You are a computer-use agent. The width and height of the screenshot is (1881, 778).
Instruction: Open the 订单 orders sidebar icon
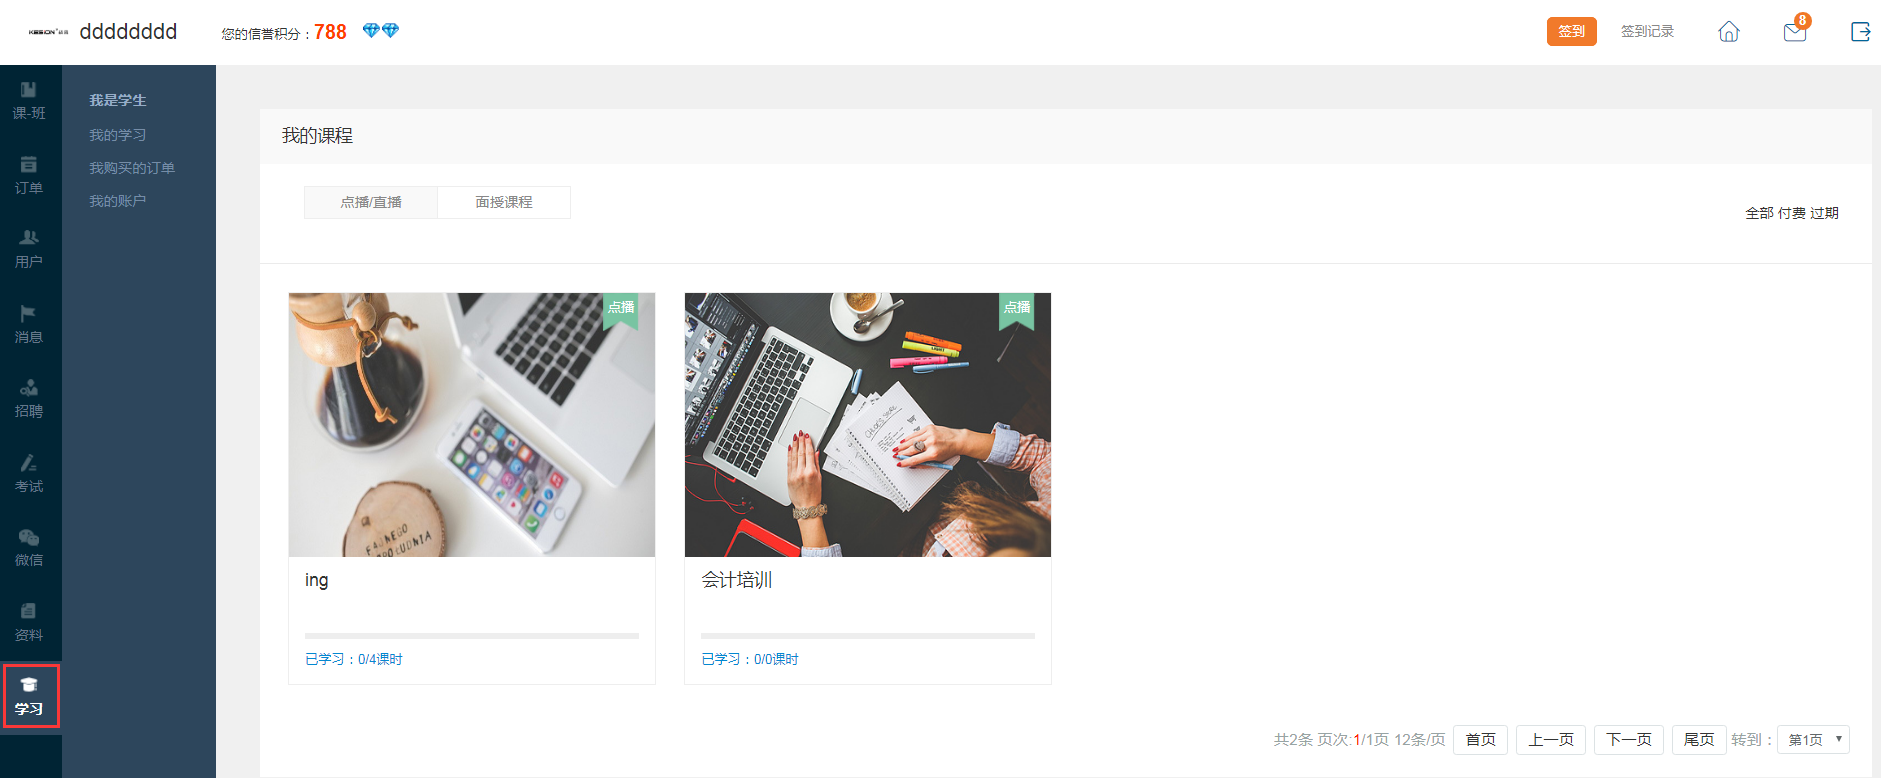pos(29,176)
